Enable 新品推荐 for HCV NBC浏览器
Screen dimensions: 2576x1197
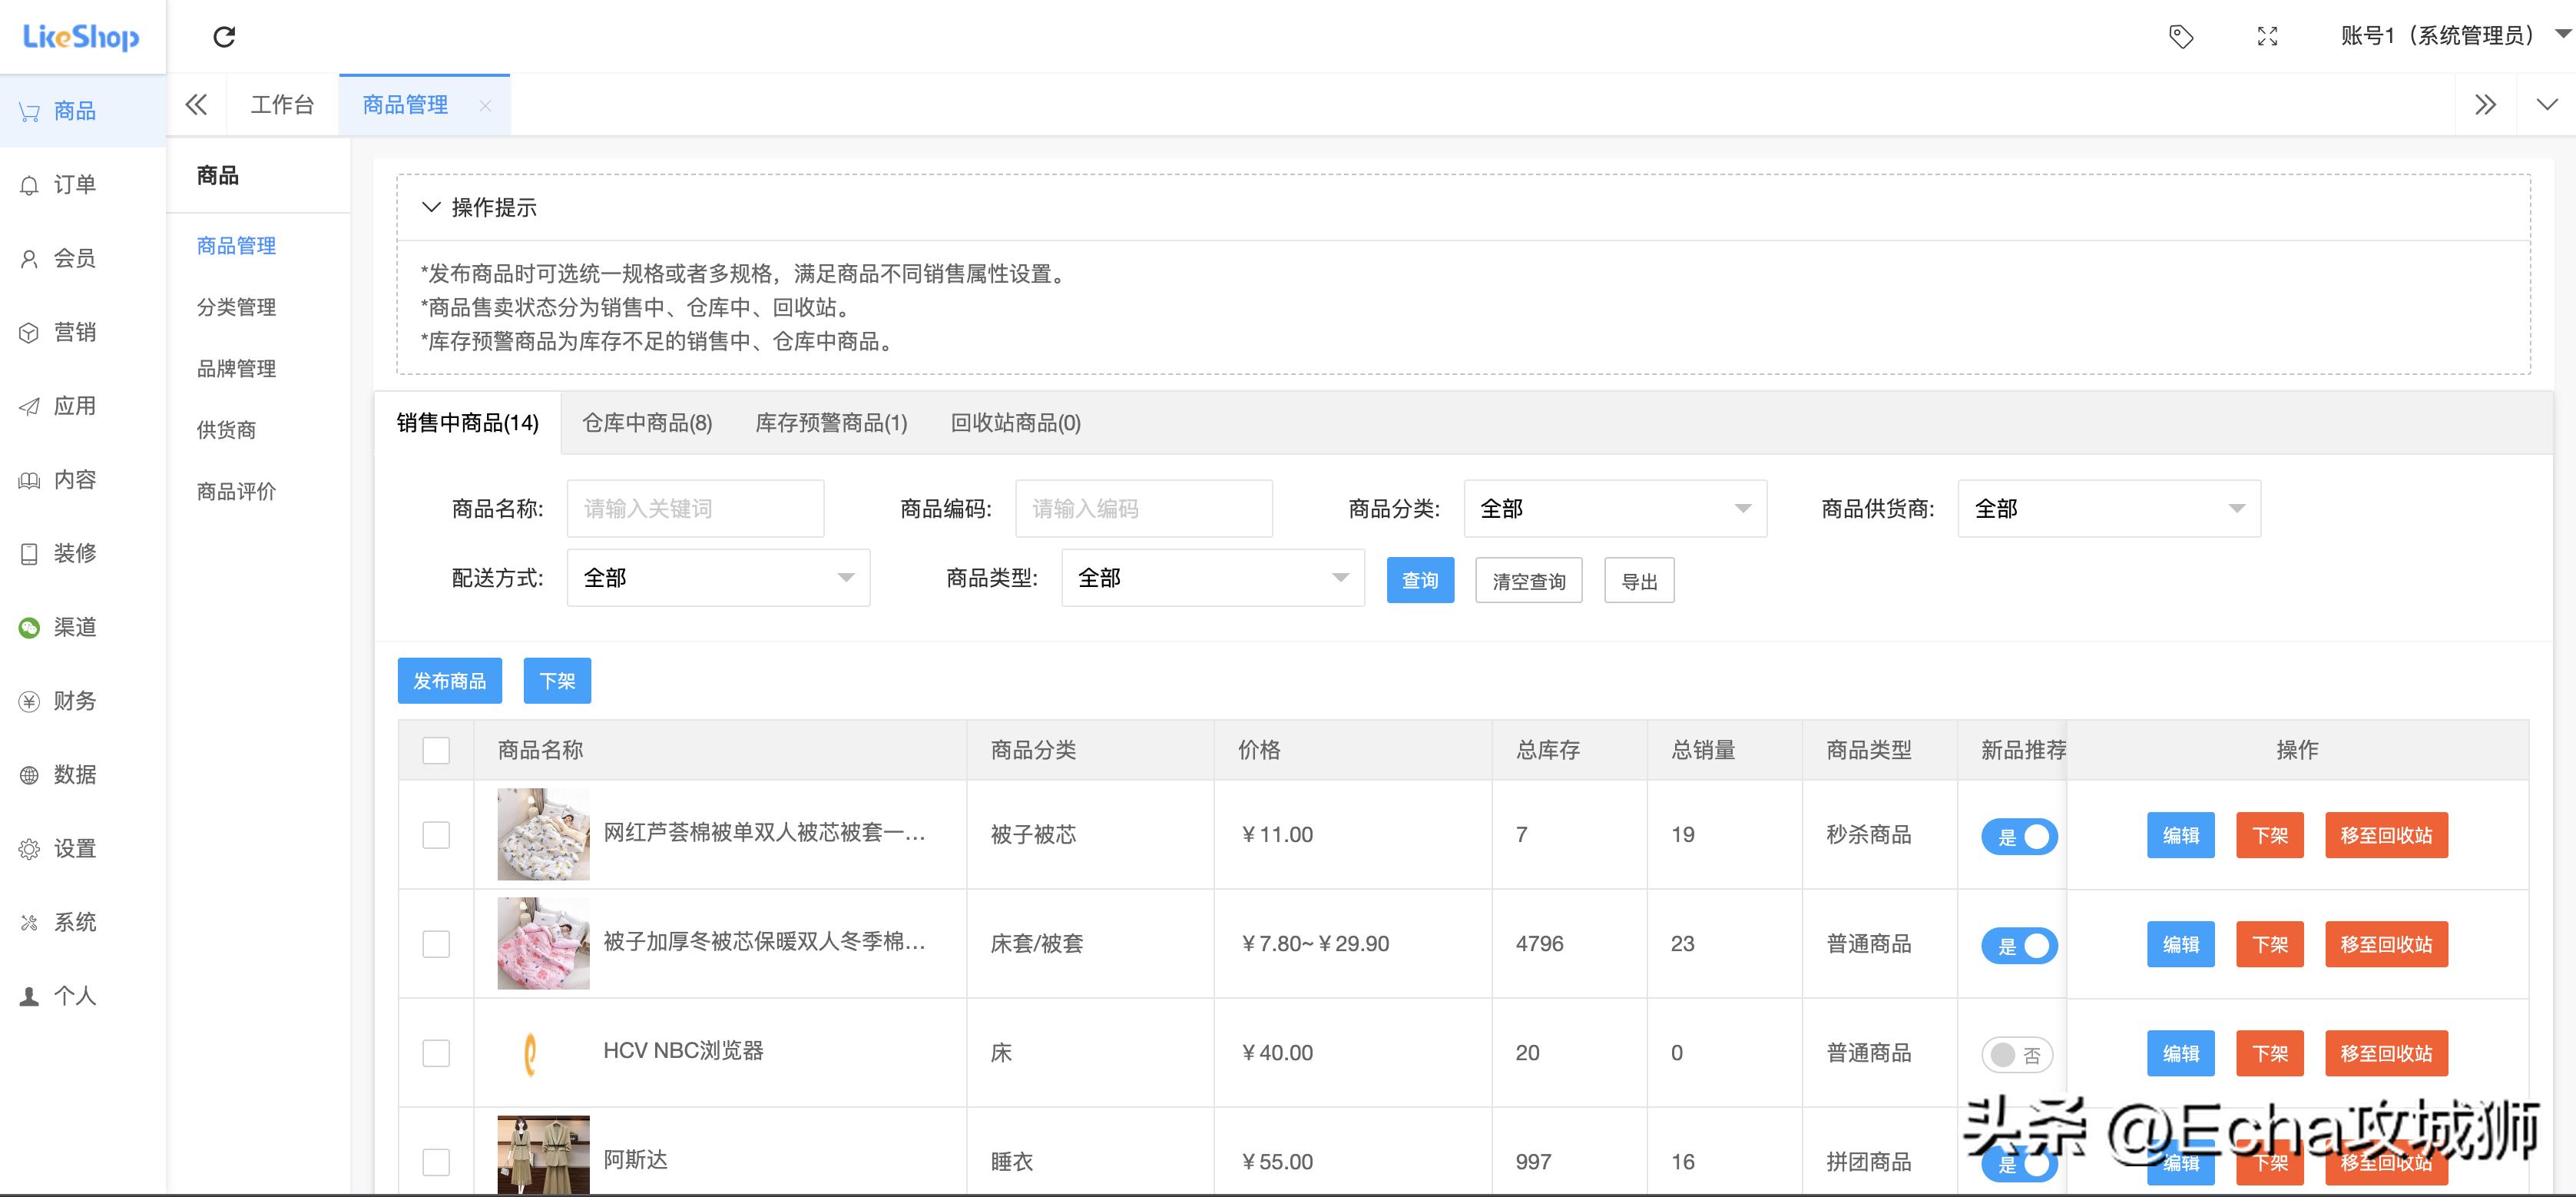pyautogui.click(x=2016, y=1053)
